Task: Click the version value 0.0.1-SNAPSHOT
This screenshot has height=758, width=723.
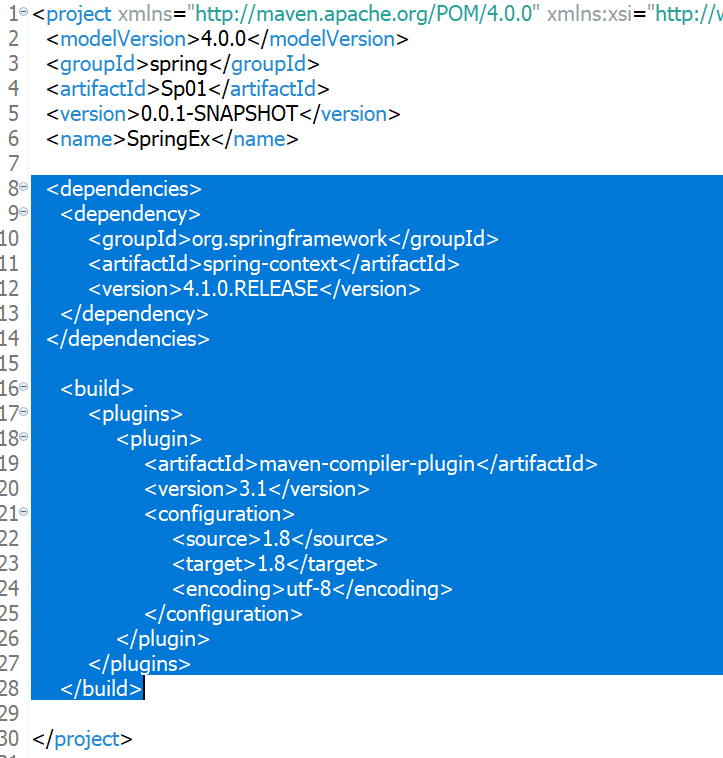Action: (219, 114)
